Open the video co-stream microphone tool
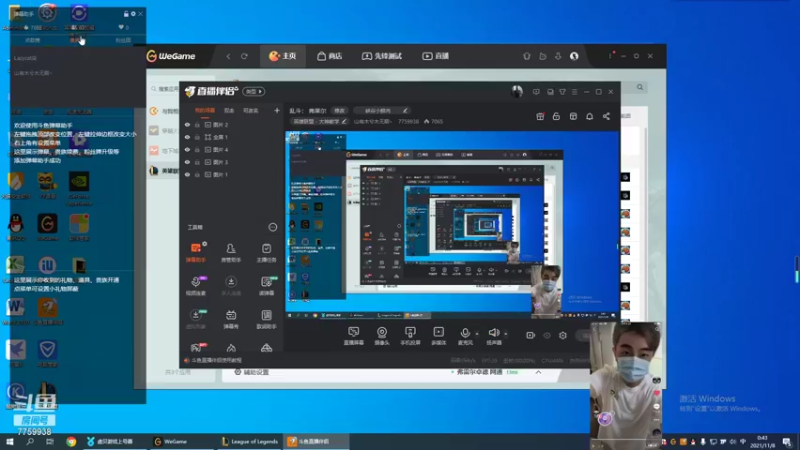The width and height of the screenshot is (800, 450). (x=195, y=285)
